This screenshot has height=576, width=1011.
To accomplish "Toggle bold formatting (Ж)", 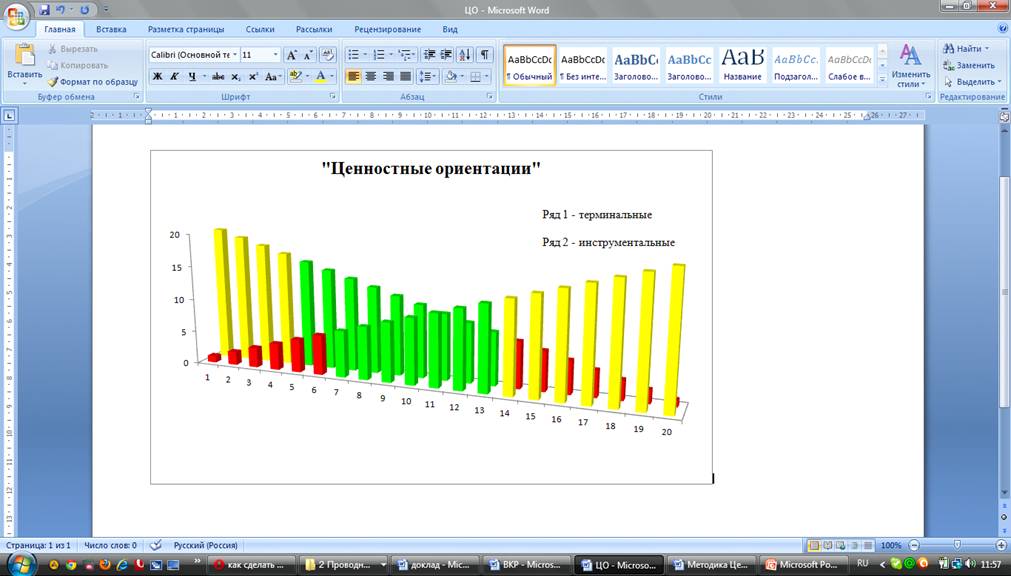I will (x=157, y=76).
